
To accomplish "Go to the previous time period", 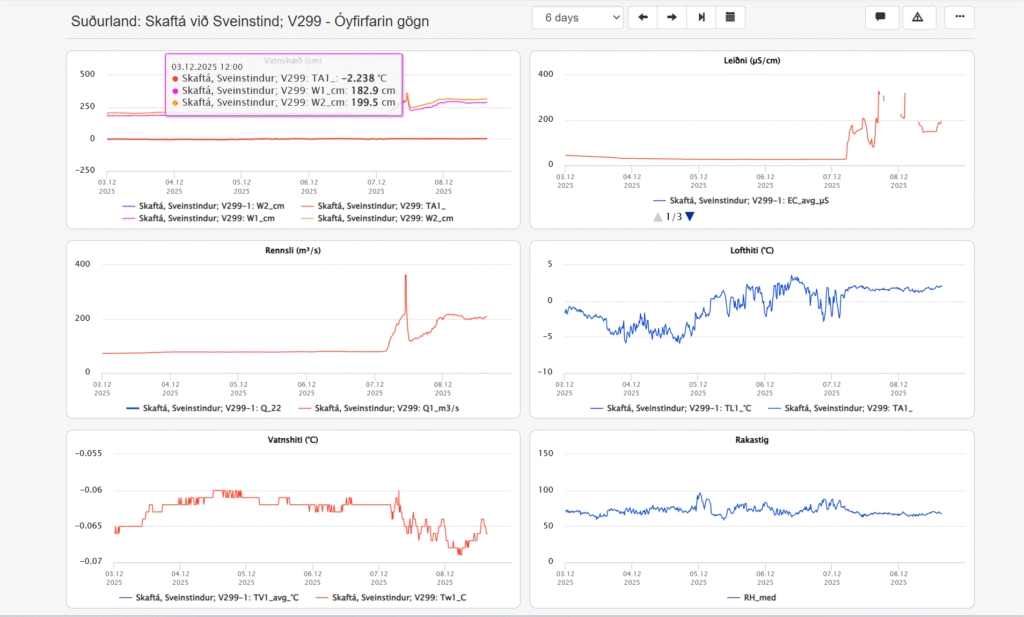I will point(642,17).
